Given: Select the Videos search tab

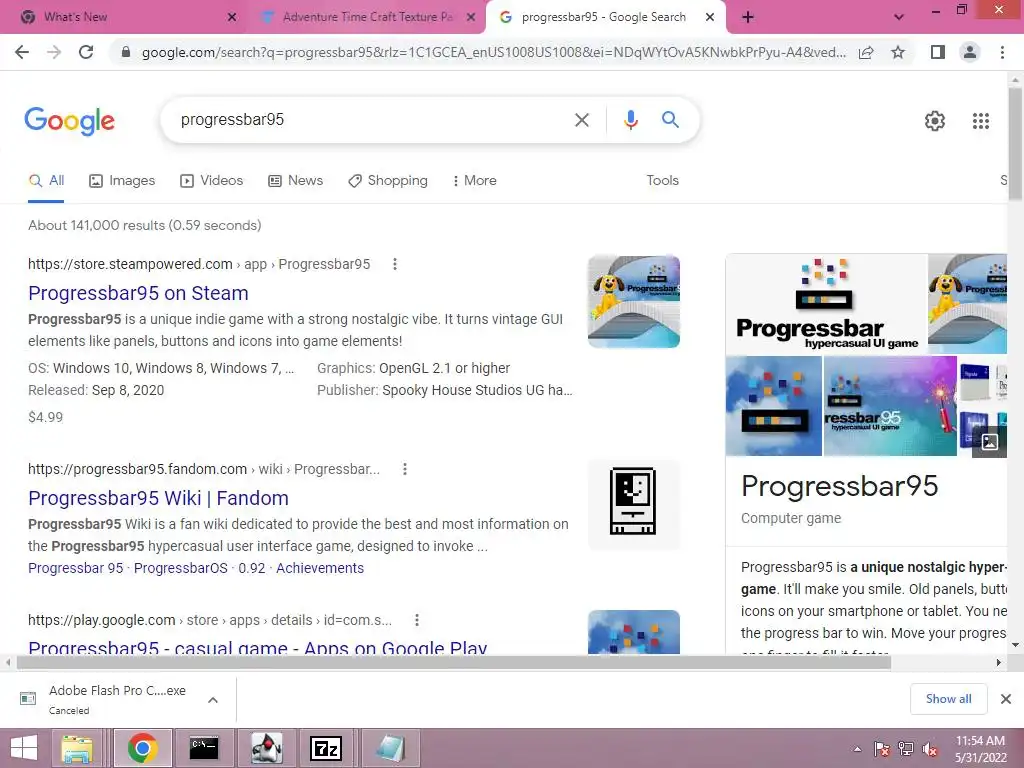Looking at the screenshot, I should click(x=212, y=181).
